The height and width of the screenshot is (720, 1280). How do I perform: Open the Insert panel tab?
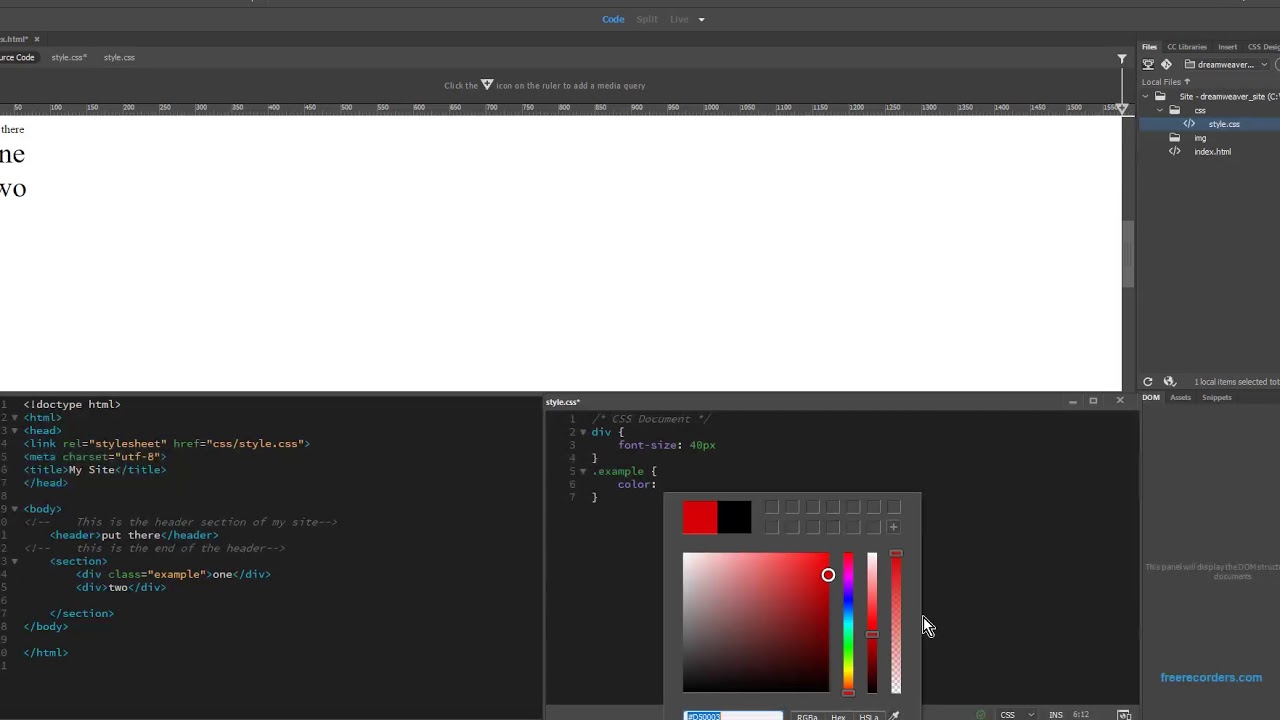(x=1227, y=47)
